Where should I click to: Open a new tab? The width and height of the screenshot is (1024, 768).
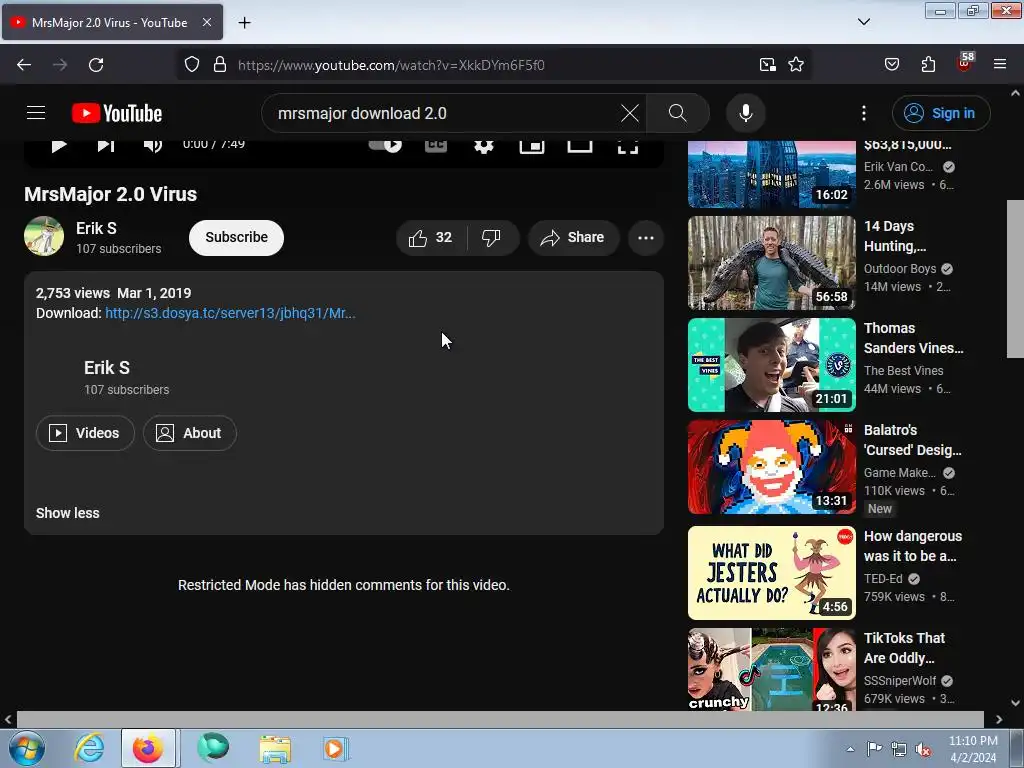[x=244, y=23]
